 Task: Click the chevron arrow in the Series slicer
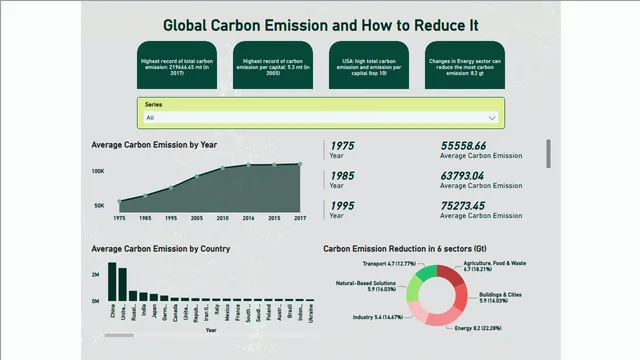[492, 118]
